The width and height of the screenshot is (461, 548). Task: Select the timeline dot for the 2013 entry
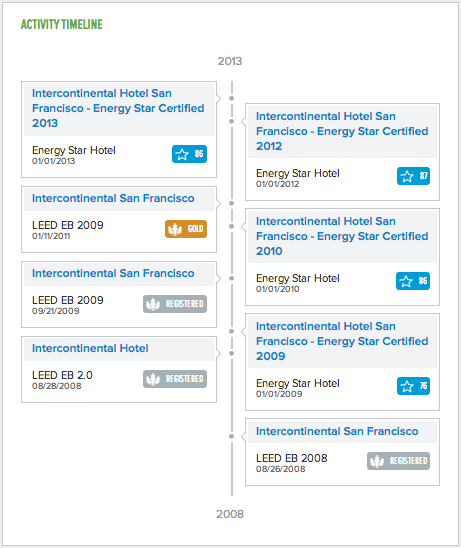[x=231, y=98]
